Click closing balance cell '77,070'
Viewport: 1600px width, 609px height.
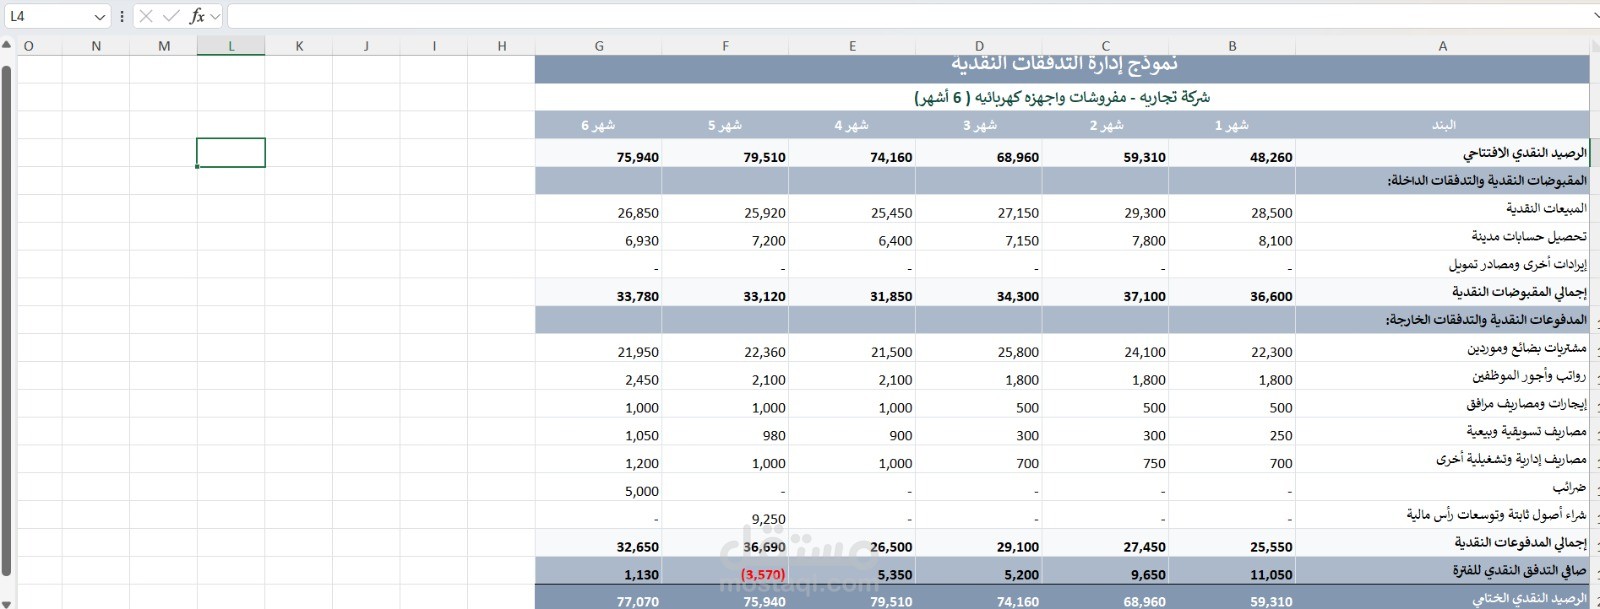click(599, 598)
